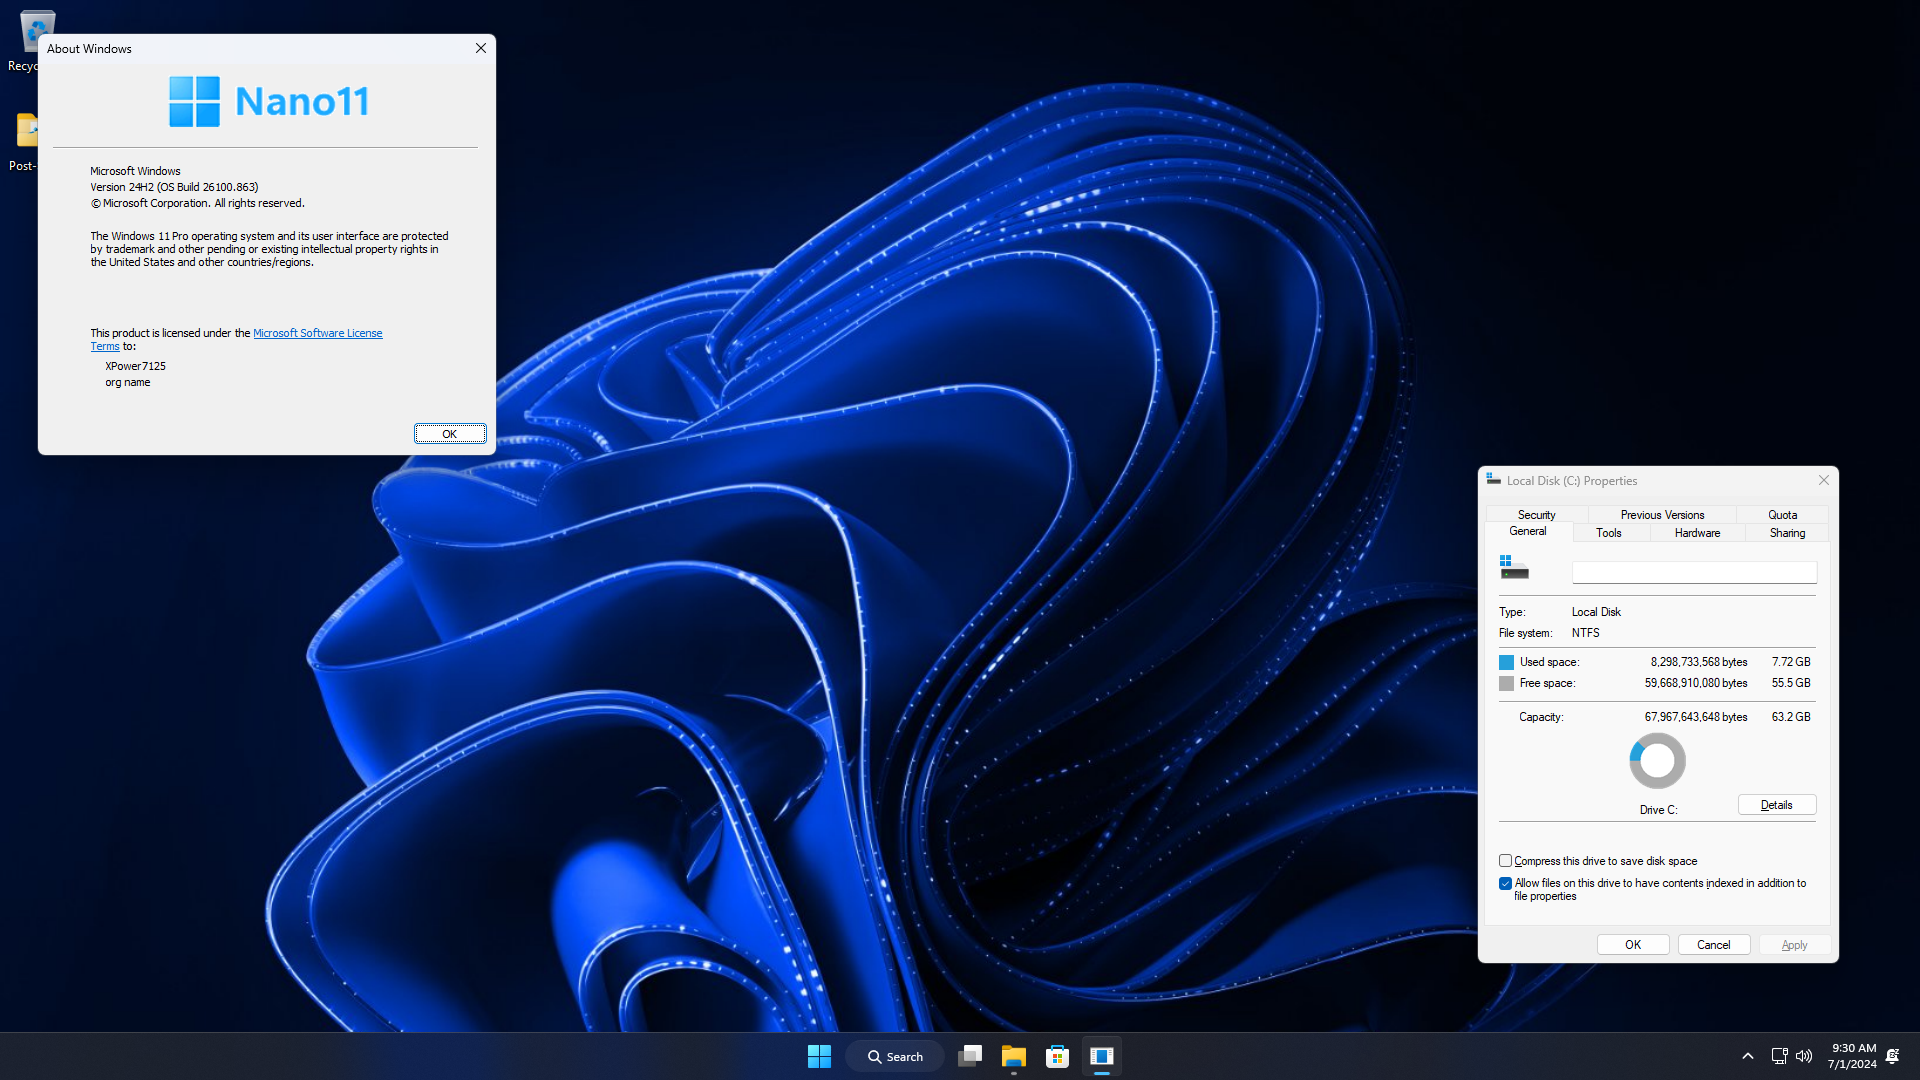Disable file contents indexing for the drive
Image resolution: width=1920 pixels, height=1080 pixels.
1504,883
